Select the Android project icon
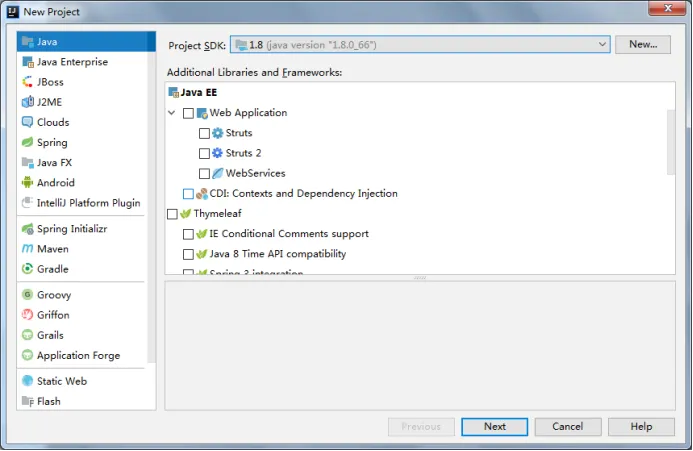The height and width of the screenshot is (451, 693). click(x=27, y=183)
